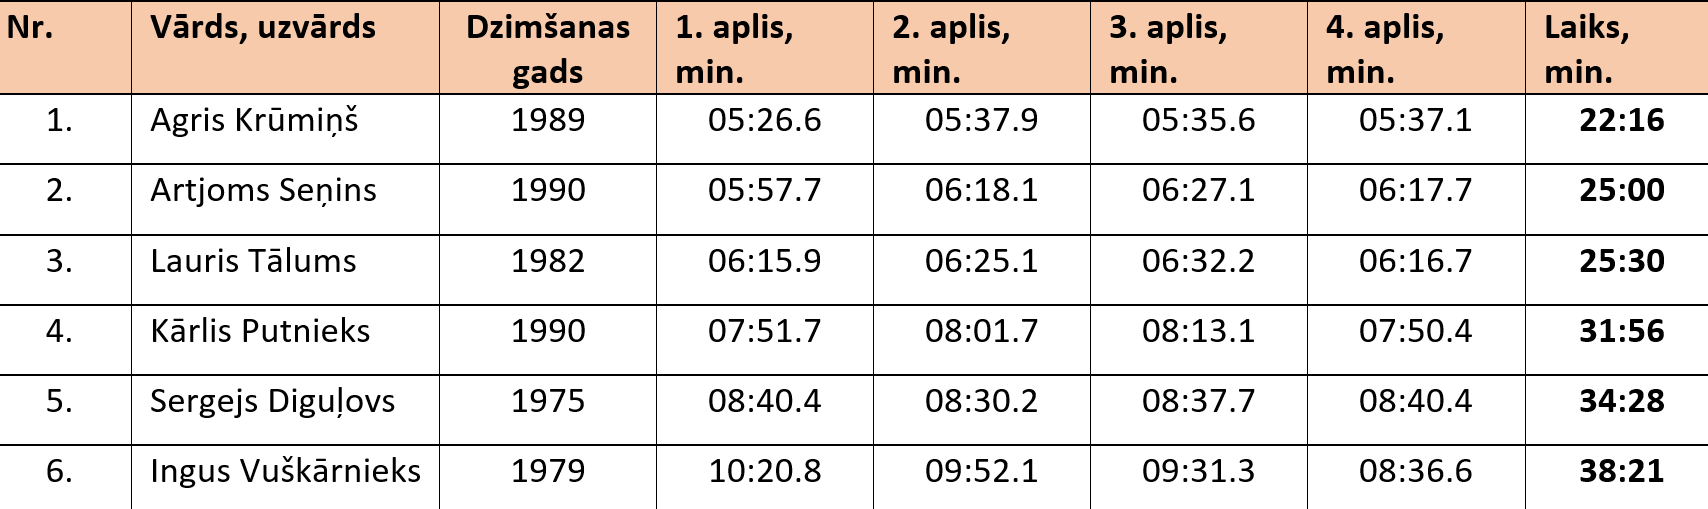Click the name Sergejs Diguļovs
Image resolution: width=1708 pixels, height=509 pixels.
coord(272,401)
